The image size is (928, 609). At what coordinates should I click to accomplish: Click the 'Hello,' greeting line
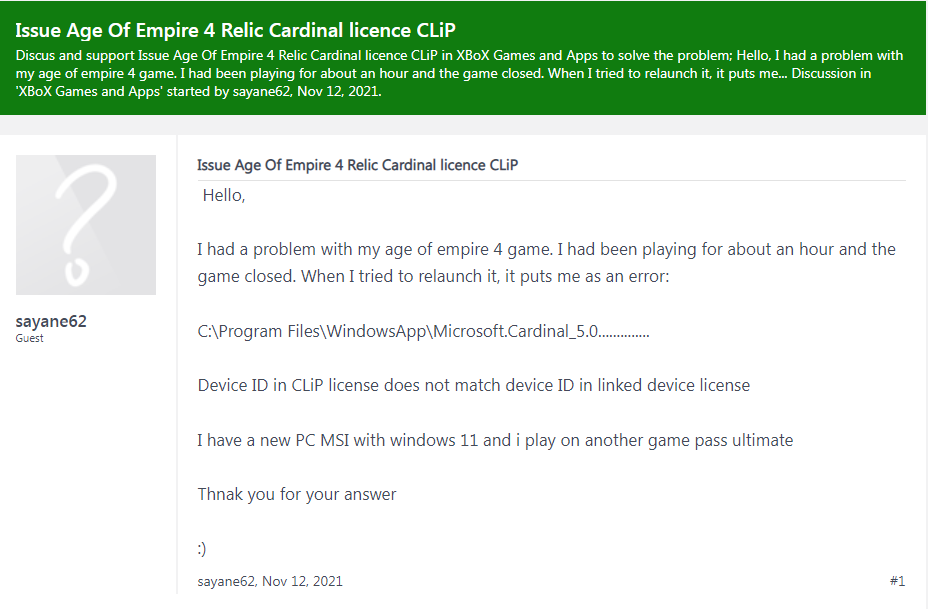coord(224,195)
